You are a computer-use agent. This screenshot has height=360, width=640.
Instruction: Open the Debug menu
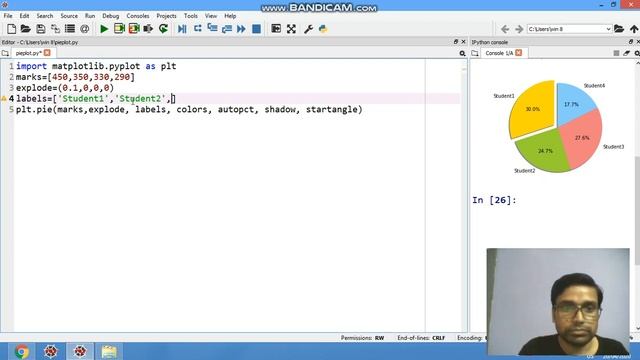tap(111, 16)
